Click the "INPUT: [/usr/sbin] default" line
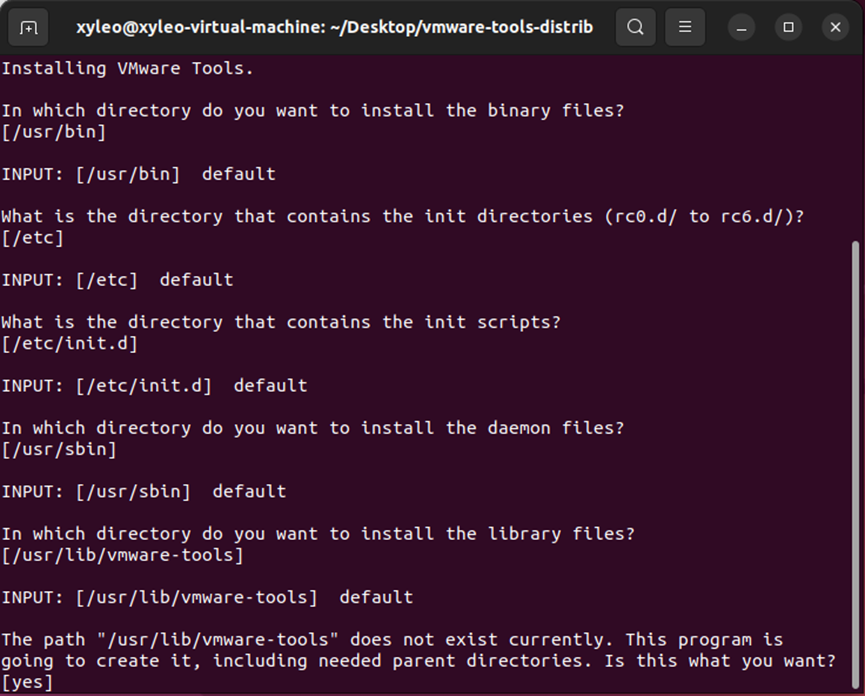This screenshot has width=865, height=696. (143, 491)
